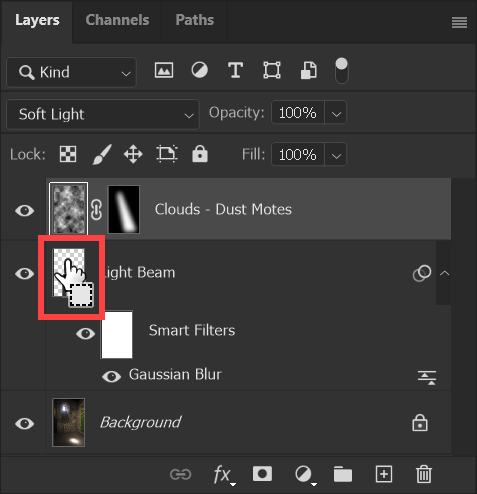Filter for adjustment layers icon

(x=199, y=71)
